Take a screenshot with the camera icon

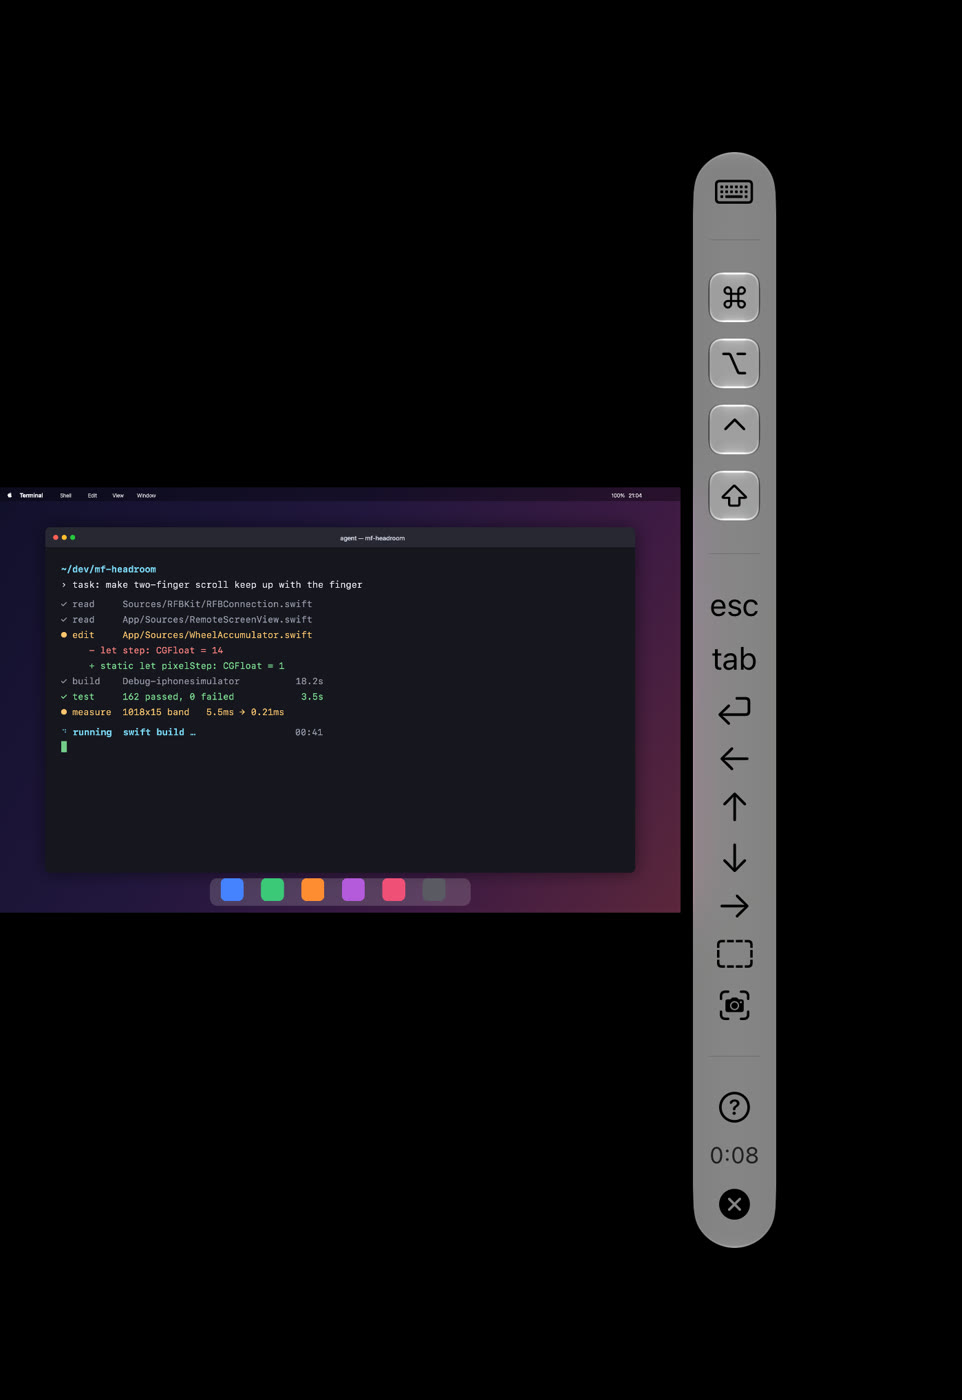click(734, 1005)
